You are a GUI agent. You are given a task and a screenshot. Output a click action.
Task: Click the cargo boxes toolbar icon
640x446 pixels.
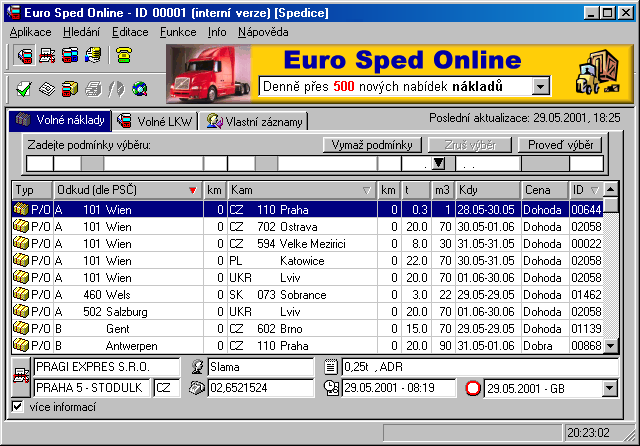tap(70, 89)
